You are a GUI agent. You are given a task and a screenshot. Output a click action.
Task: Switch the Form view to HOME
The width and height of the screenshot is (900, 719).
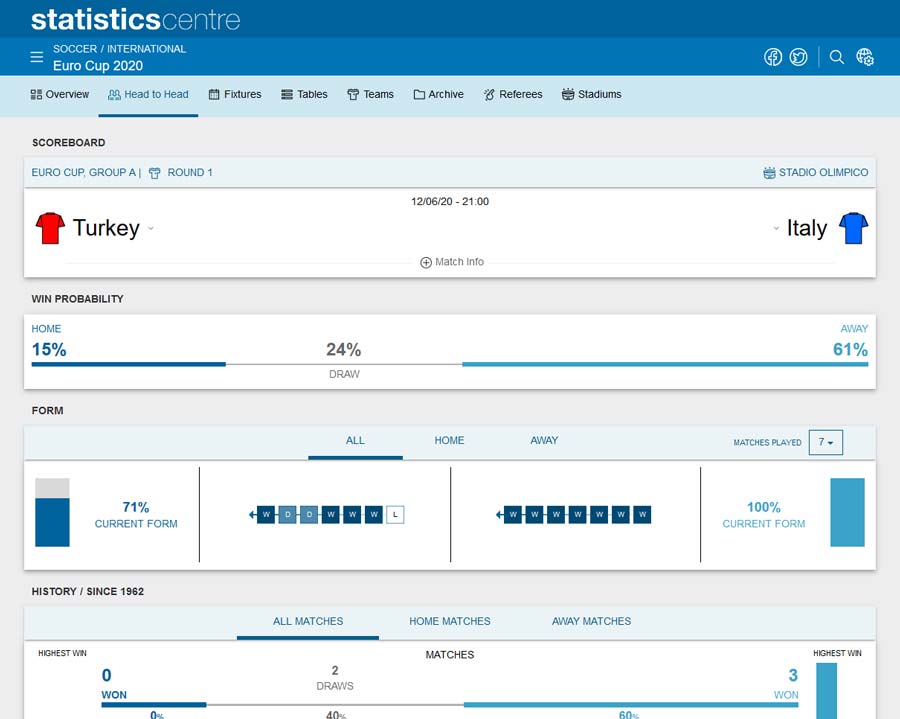coord(449,440)
